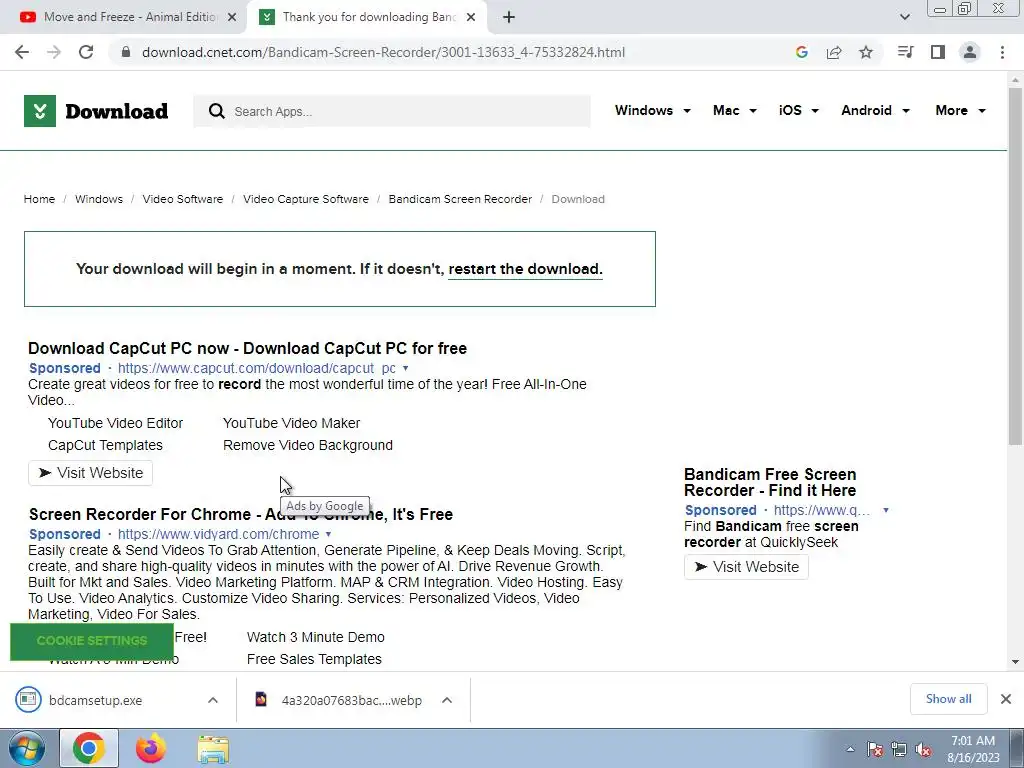Close the Thank you for downloading tab

(471, 17)
